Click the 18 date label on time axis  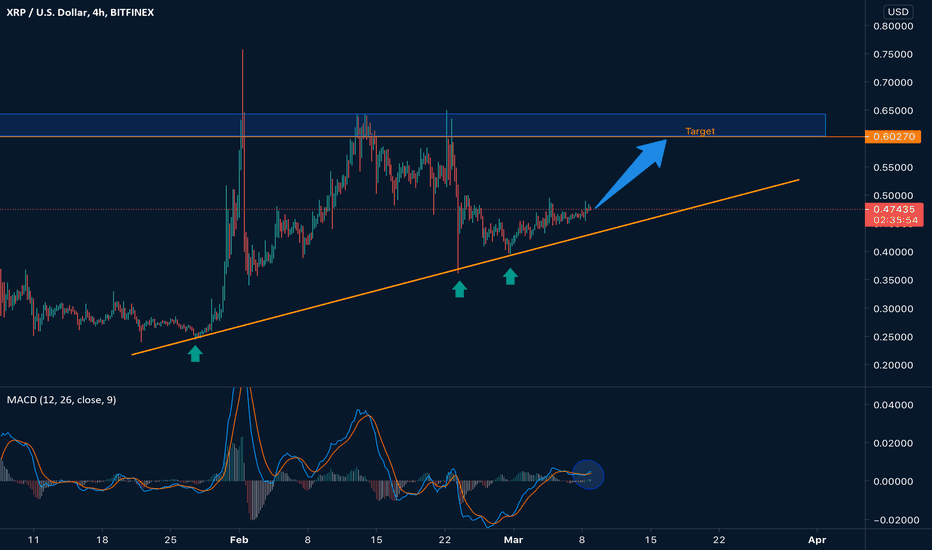tap(102, 540)
